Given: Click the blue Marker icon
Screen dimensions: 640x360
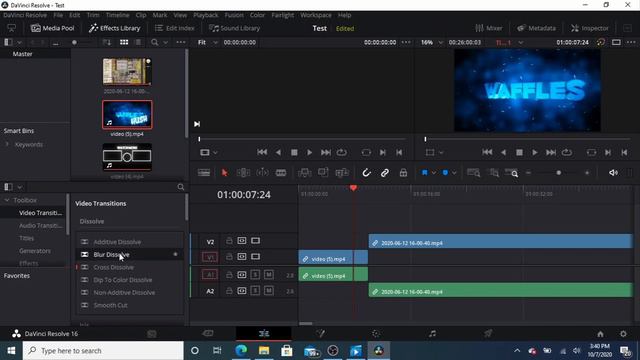Looking at the screenshot, I should 445,173.
